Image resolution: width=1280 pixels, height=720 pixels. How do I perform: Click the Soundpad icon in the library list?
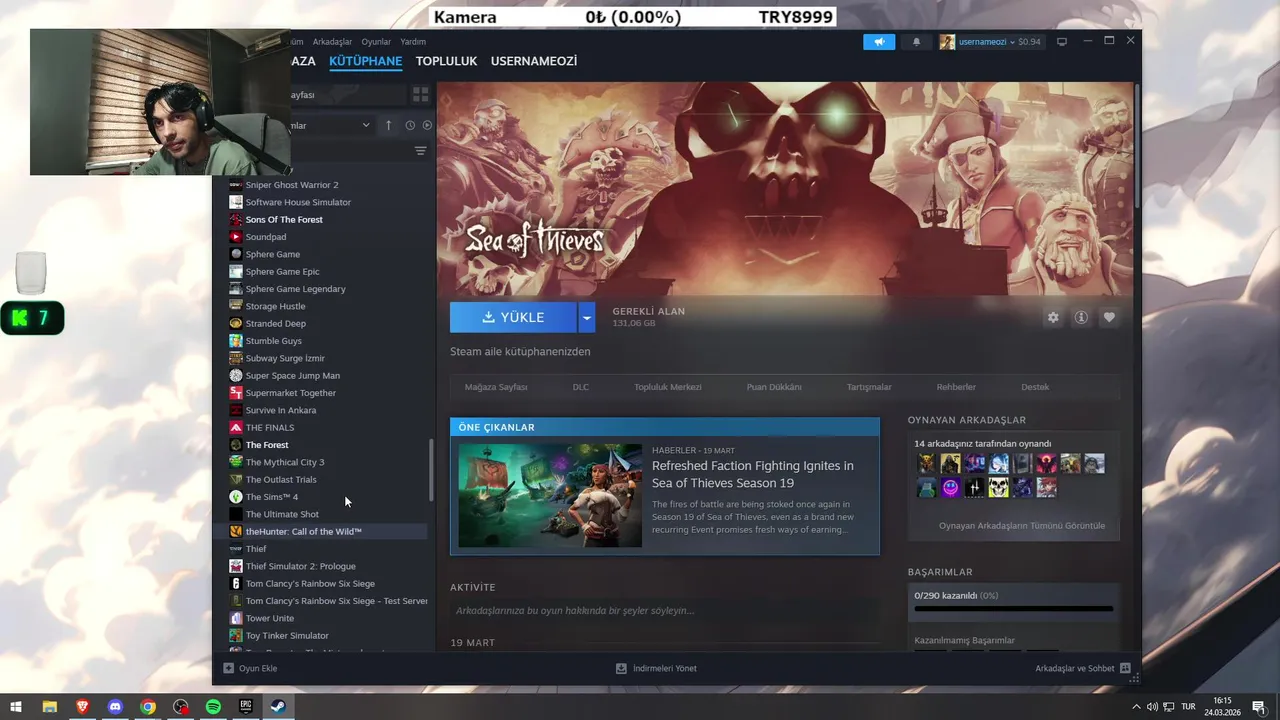pos(236,237)
